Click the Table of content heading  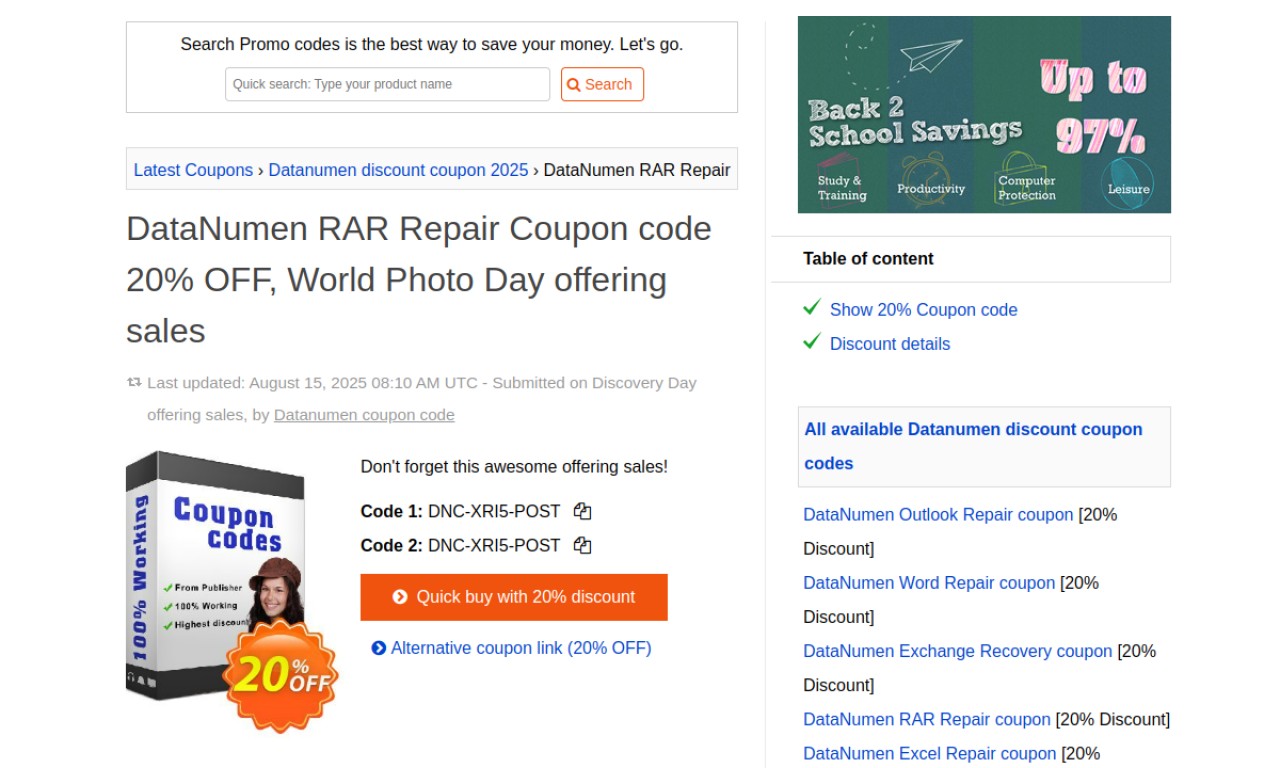pyautogui.click(x=868, y=259)
